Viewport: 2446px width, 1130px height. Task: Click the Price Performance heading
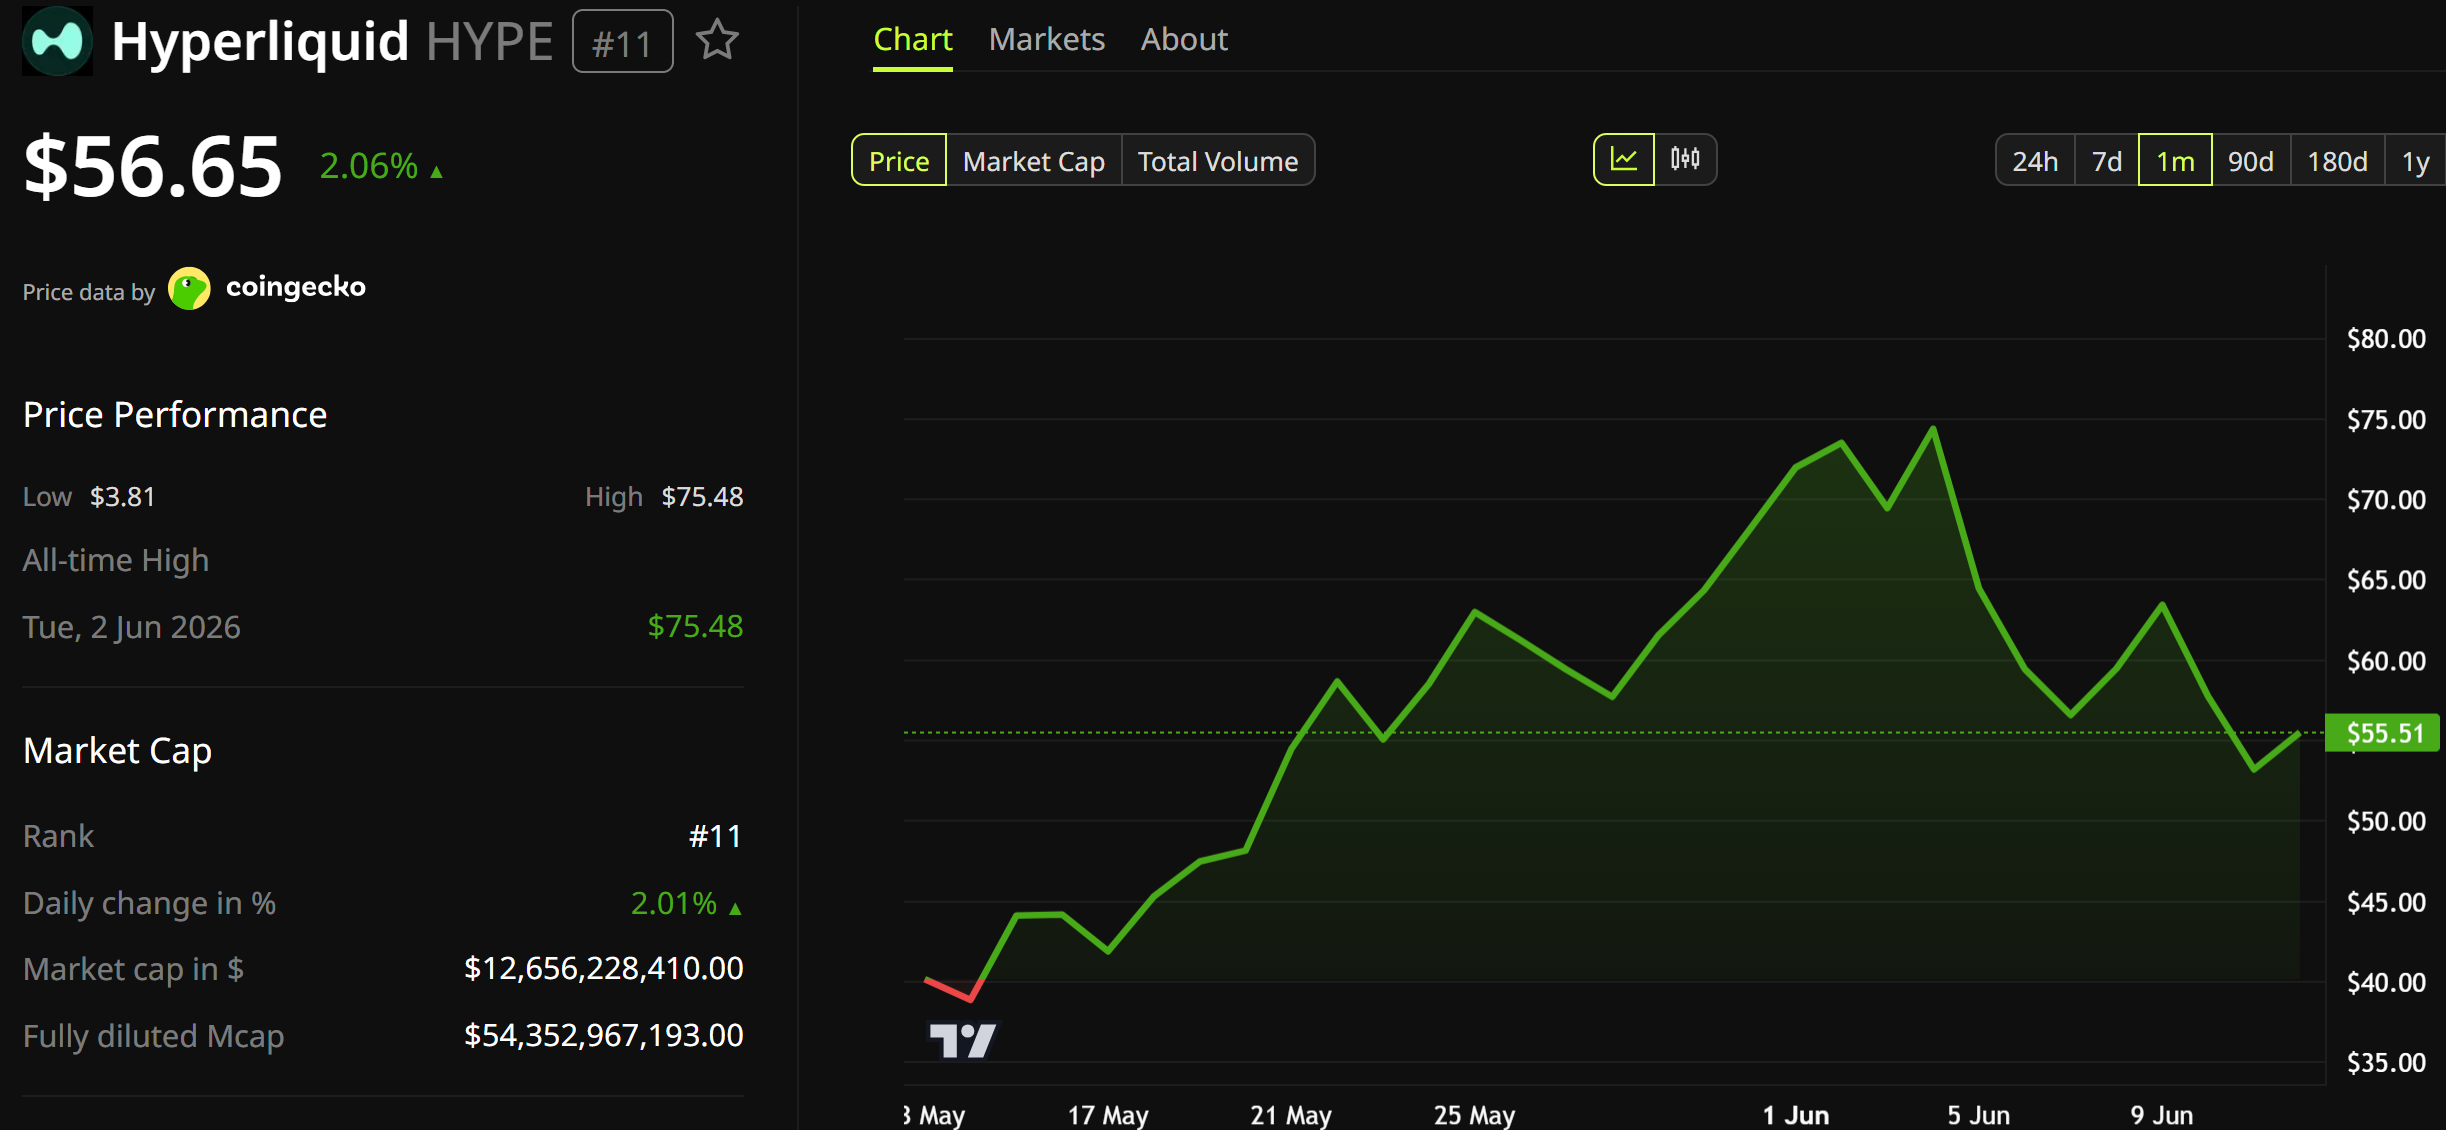click(175, 414)
